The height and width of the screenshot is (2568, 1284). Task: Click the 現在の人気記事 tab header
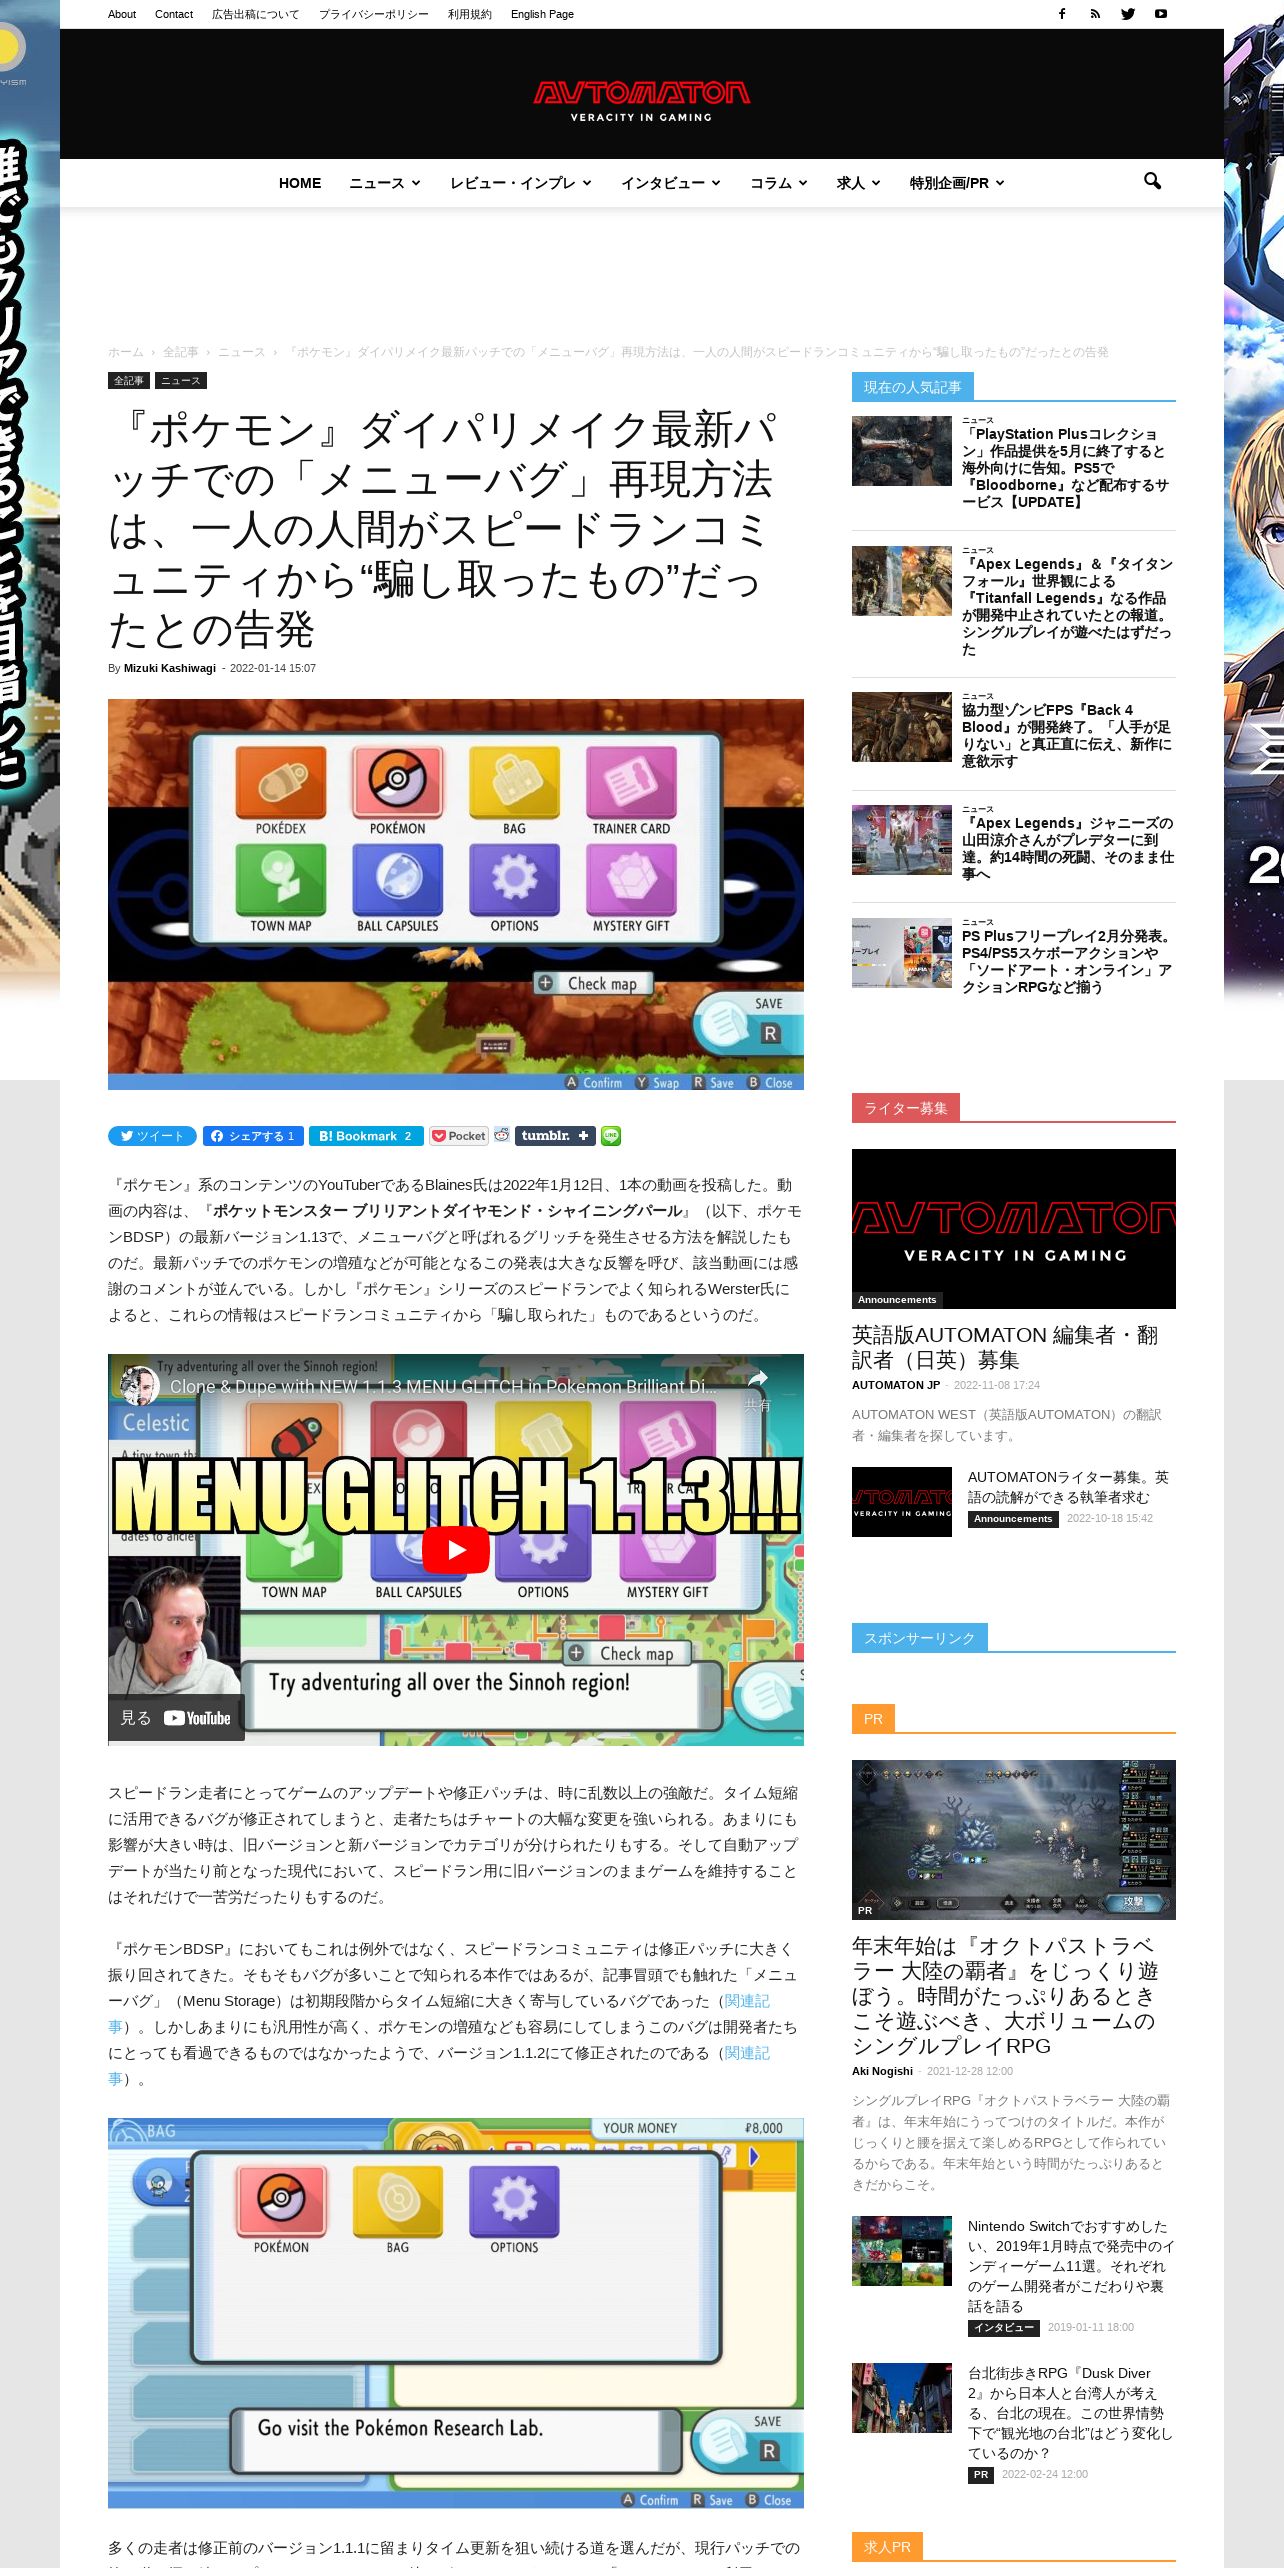point(913,387)
